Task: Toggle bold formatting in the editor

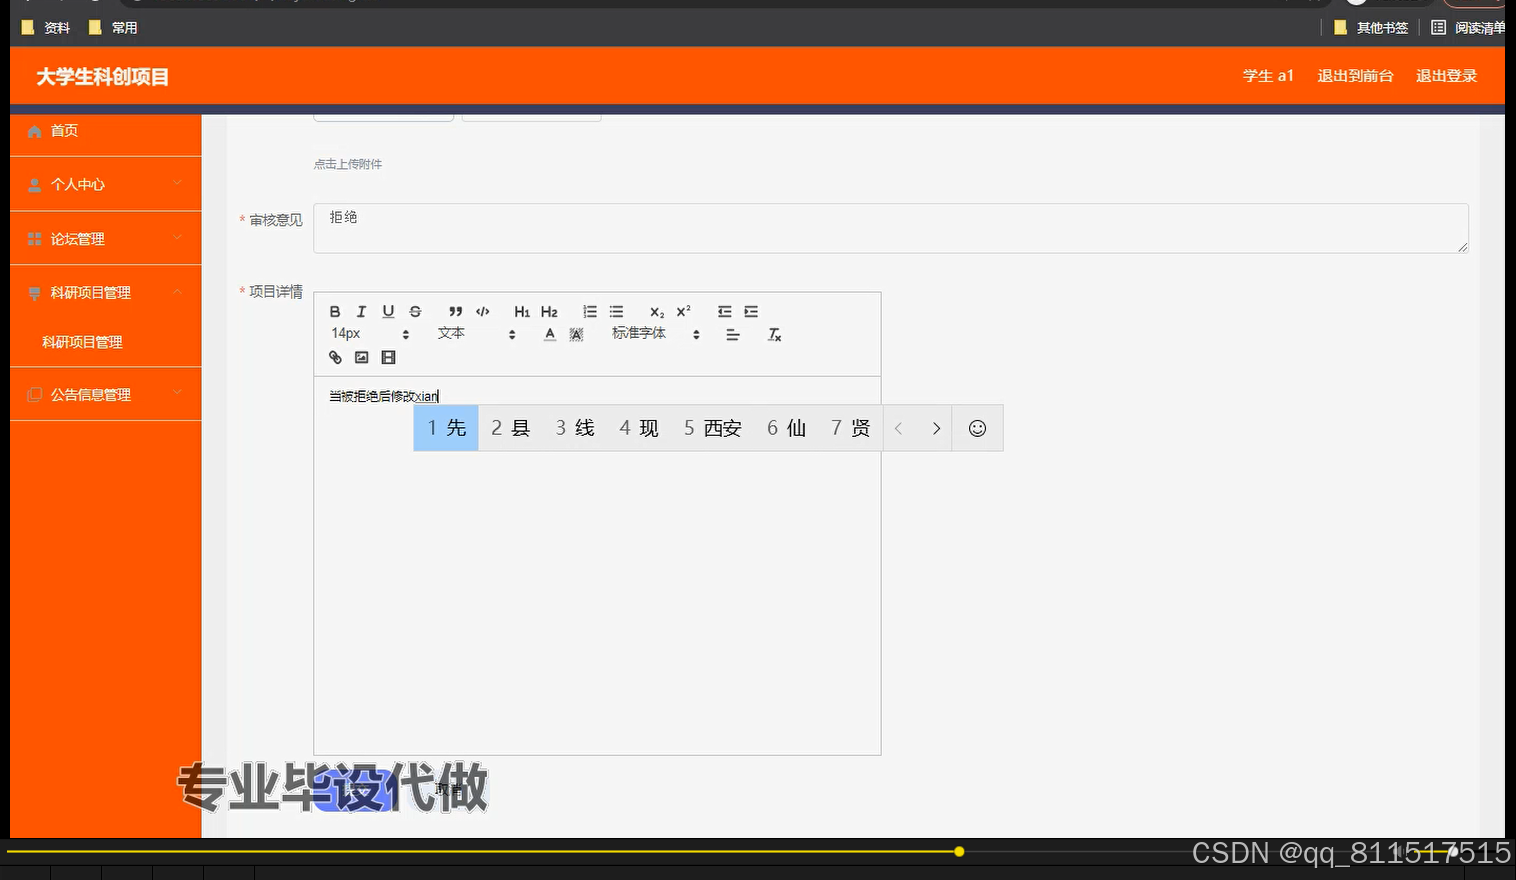Action: tap(335, 312)
